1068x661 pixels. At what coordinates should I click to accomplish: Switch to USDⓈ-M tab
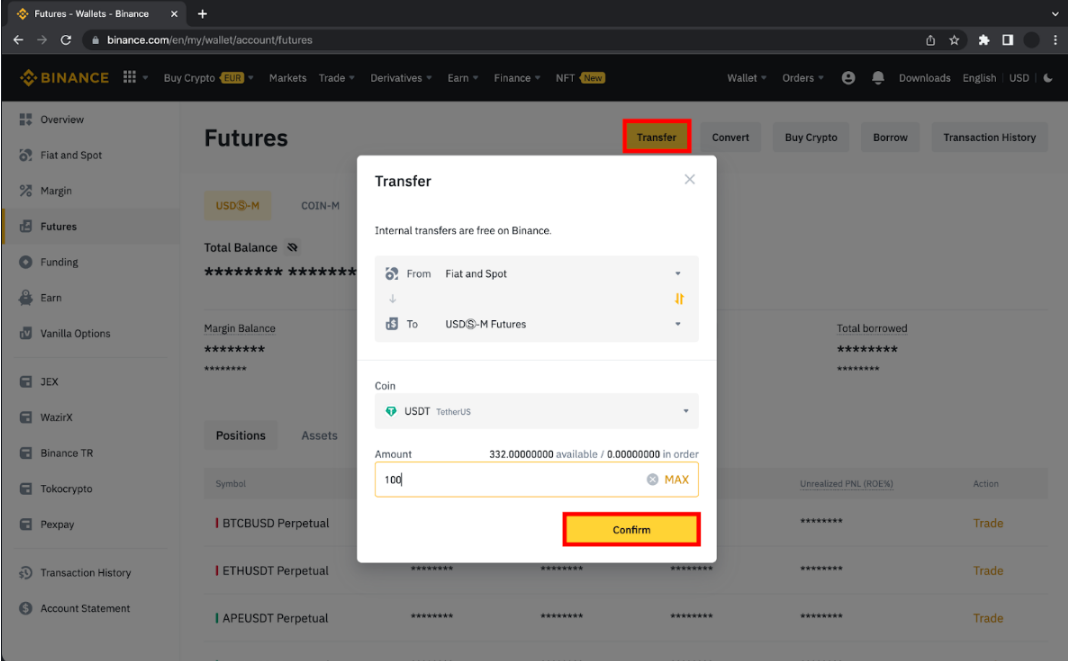238,205
